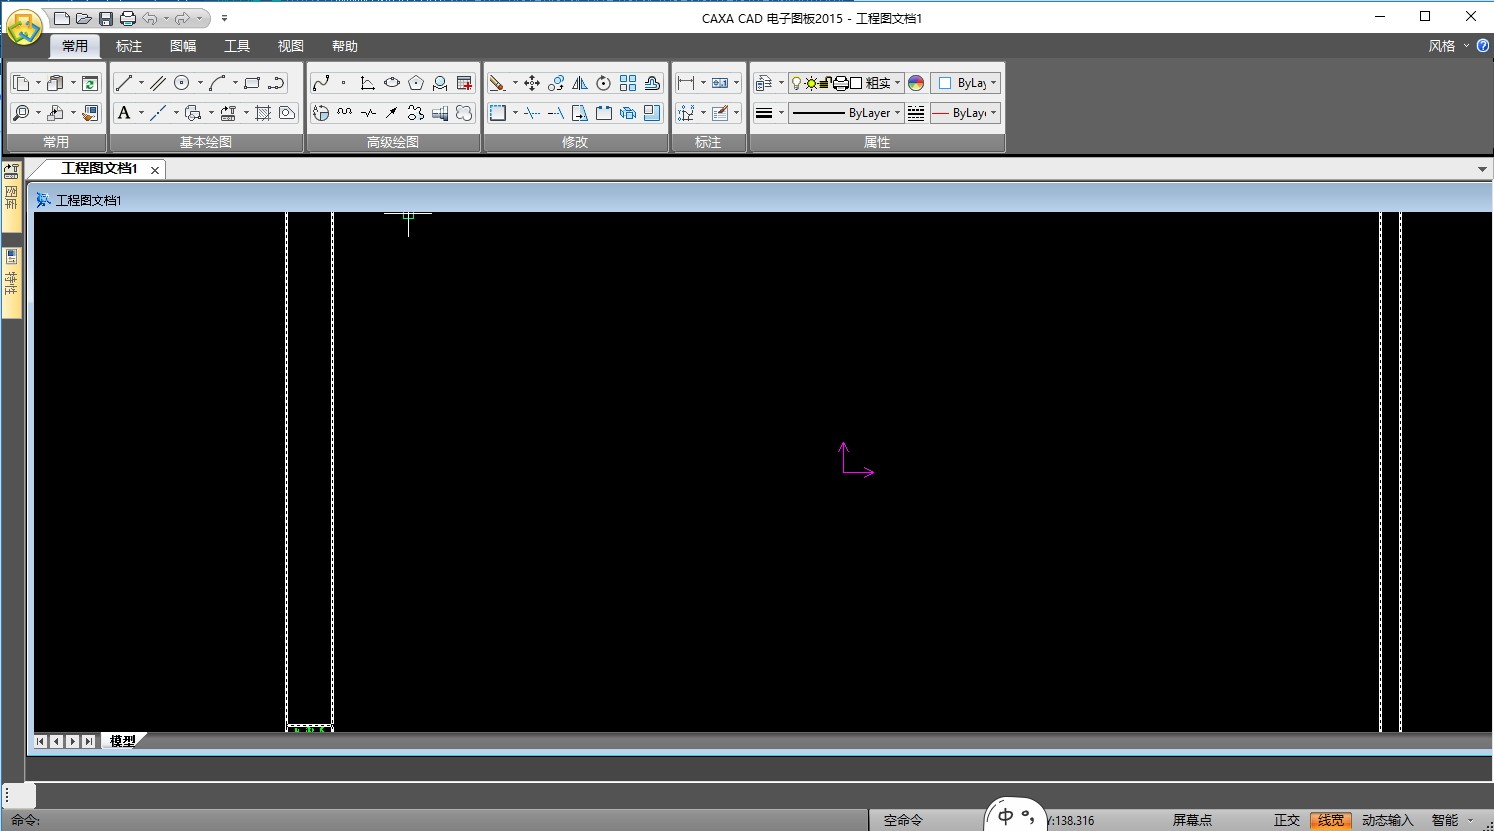Open the CAXA application menu button
This screenshot has width=1494, height=831.
24,27
